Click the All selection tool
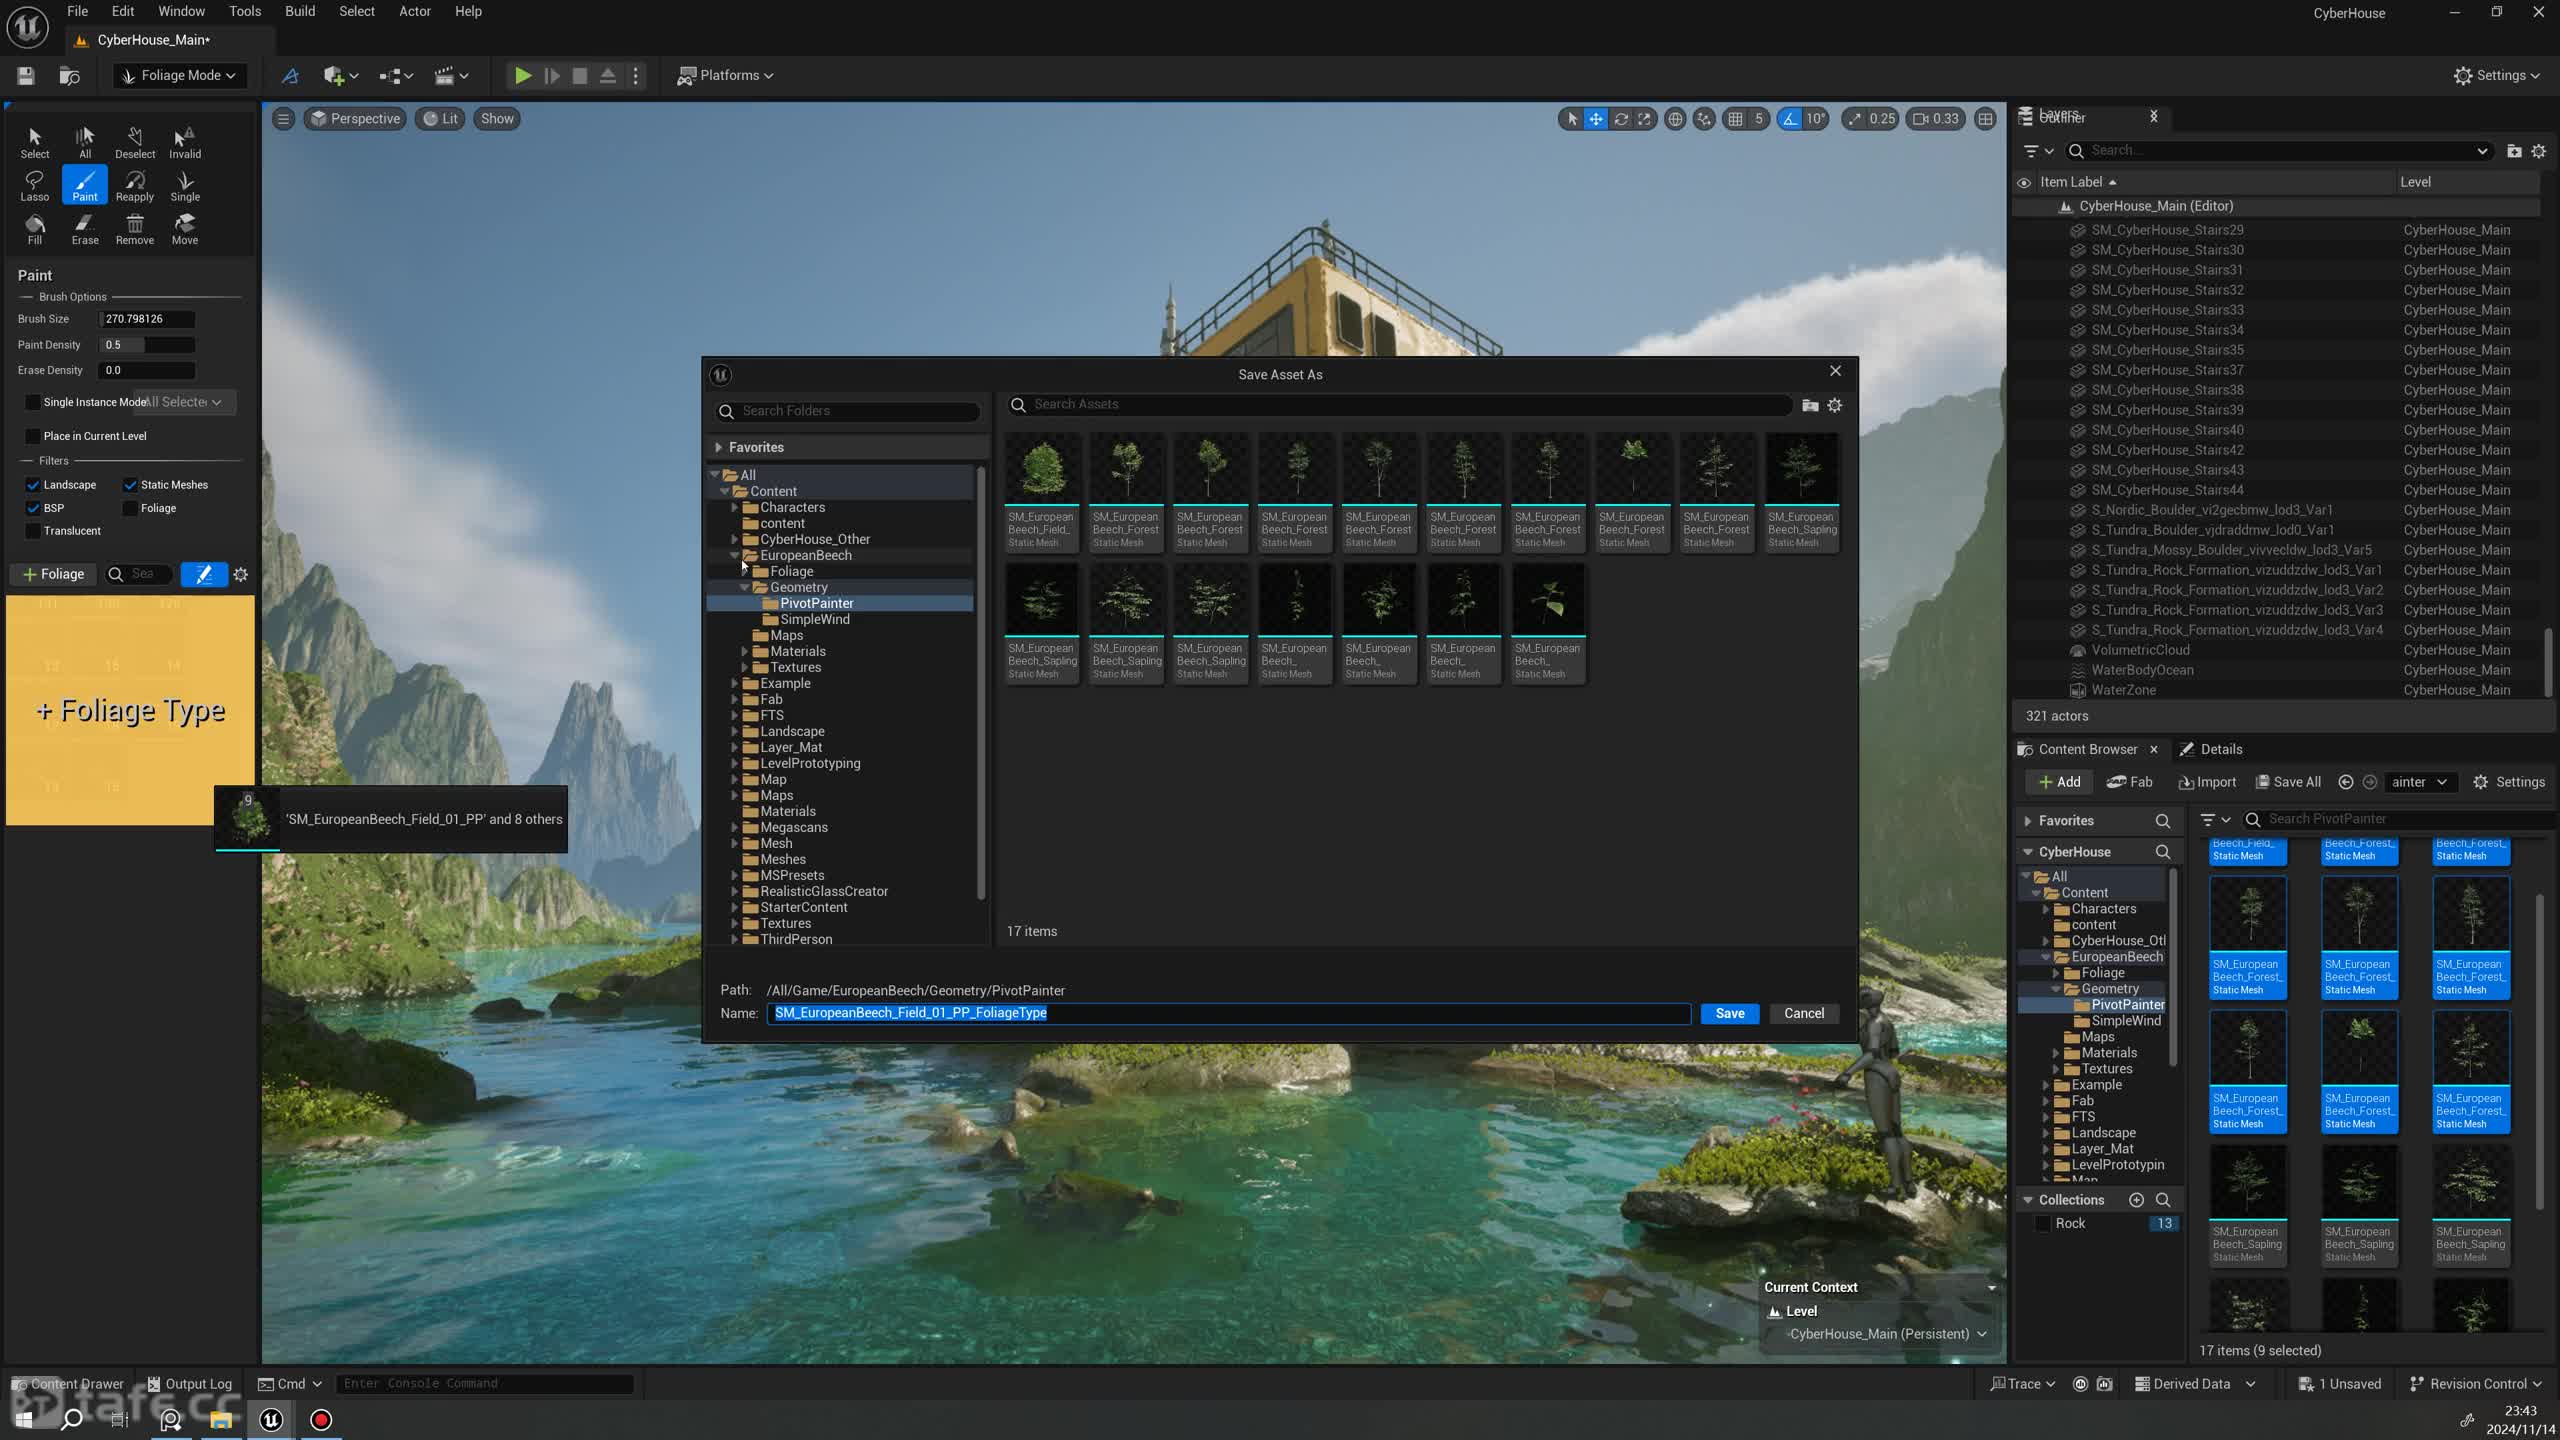This screenshot has height=1440, width=2560. [x=85, y=143]
